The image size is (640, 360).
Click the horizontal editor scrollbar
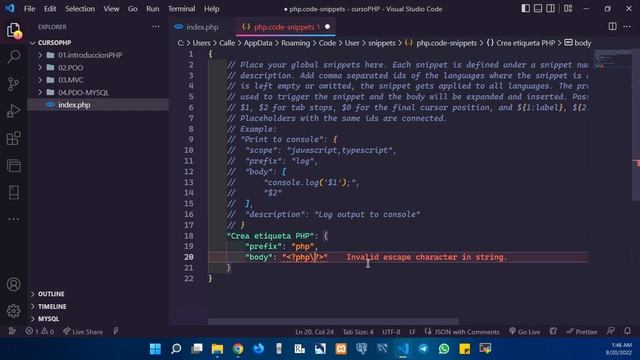(x=333, y=322)
